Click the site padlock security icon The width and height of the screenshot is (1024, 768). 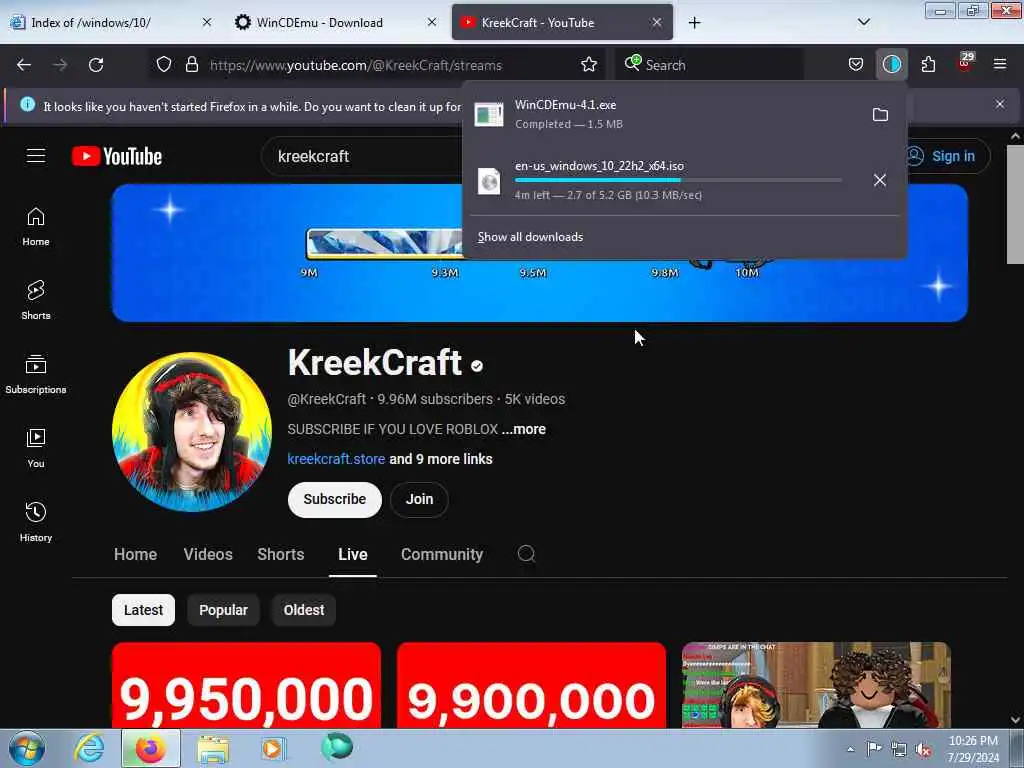click(x=191, y=65)
